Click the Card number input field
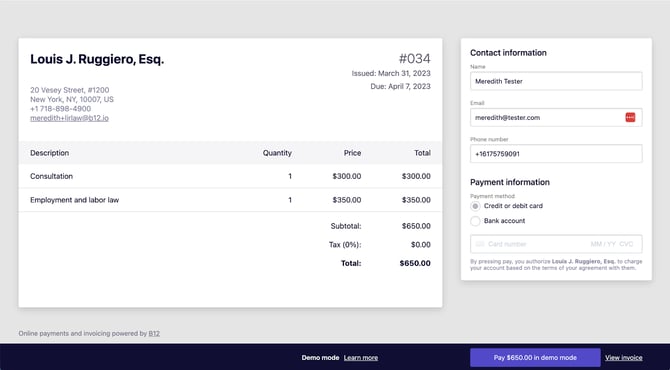This screenshot has height=370, width=670. [530, 244]
